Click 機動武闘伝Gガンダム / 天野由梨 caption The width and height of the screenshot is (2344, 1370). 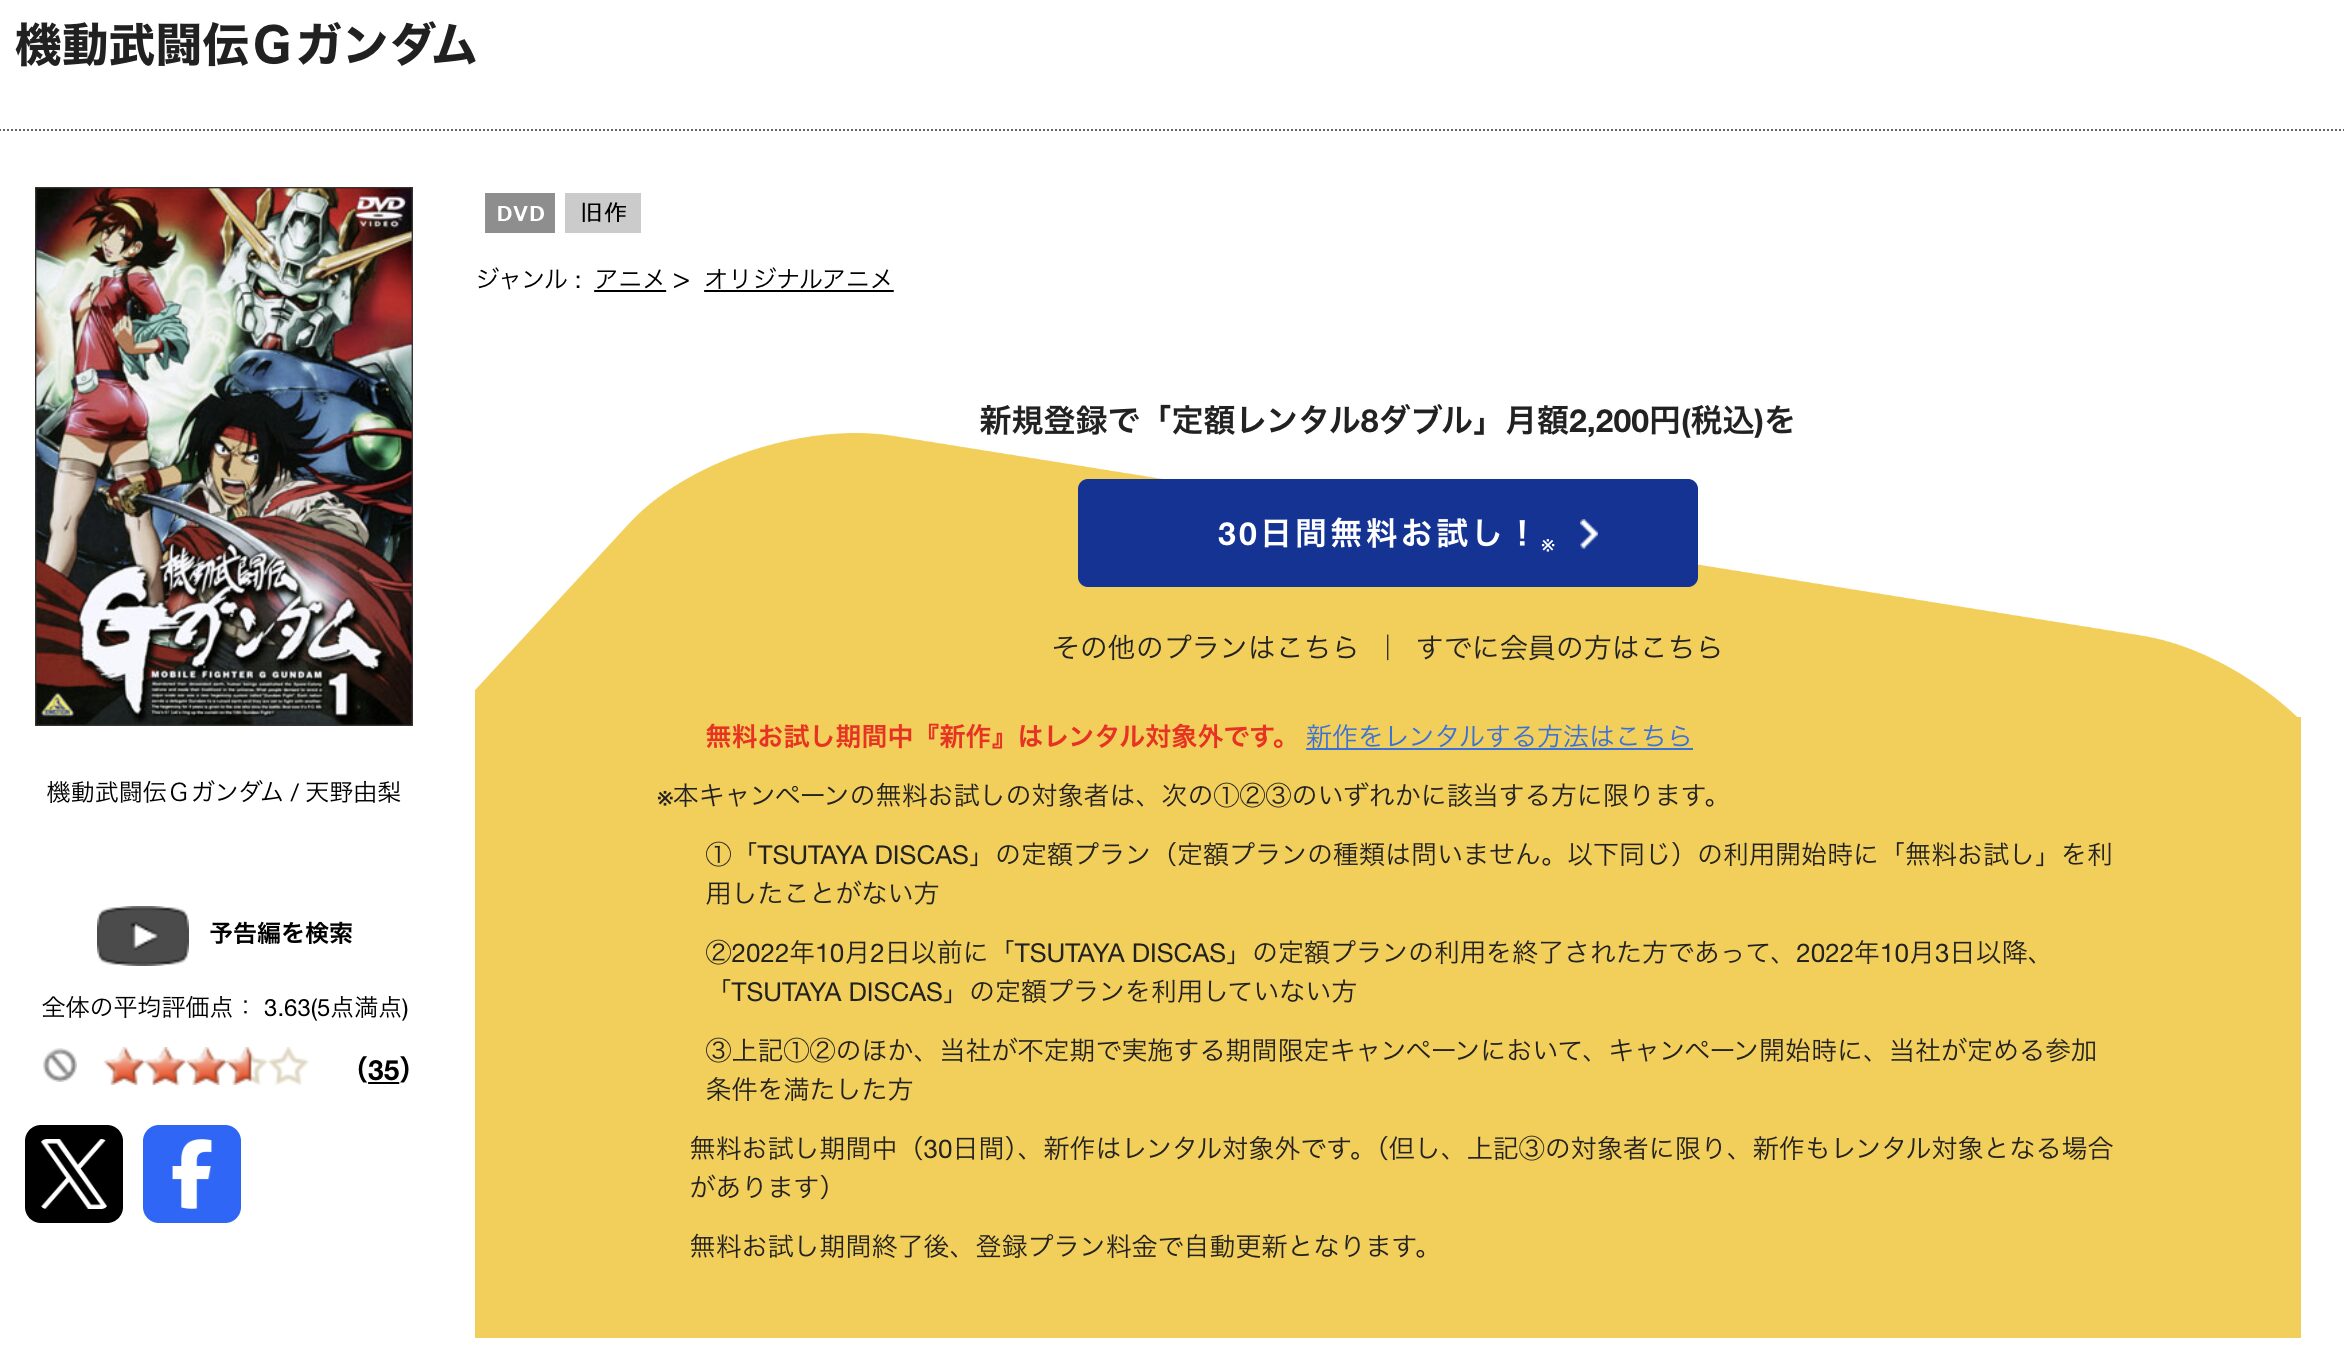click(x=224, y=792)
